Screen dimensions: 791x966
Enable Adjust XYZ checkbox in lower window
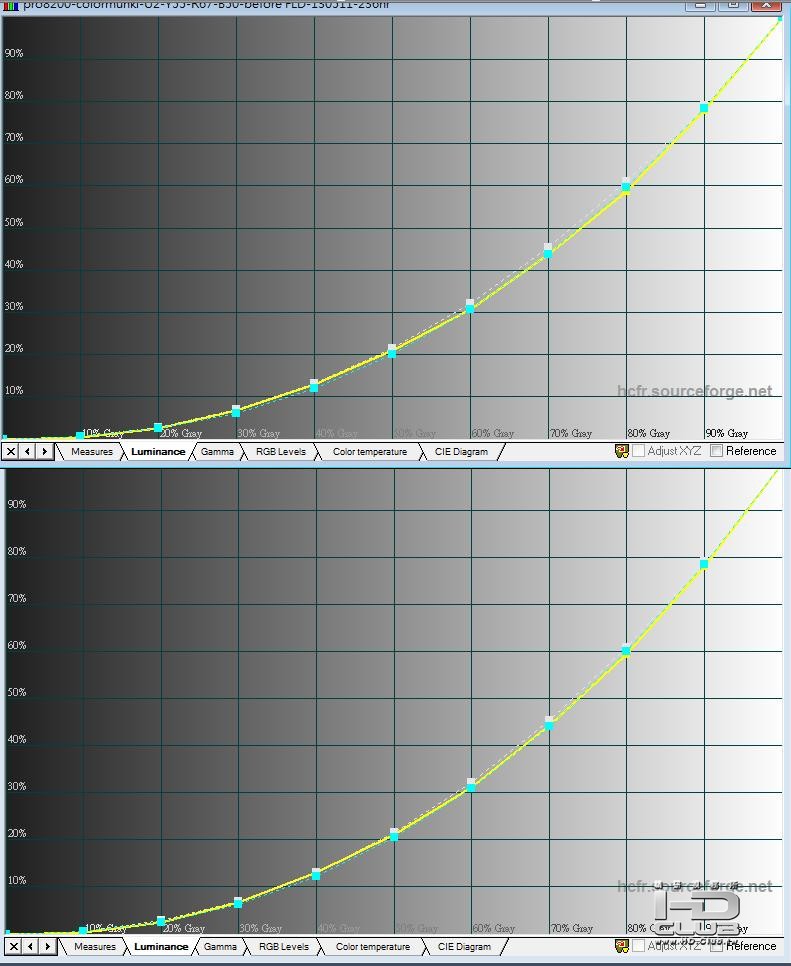639,946
